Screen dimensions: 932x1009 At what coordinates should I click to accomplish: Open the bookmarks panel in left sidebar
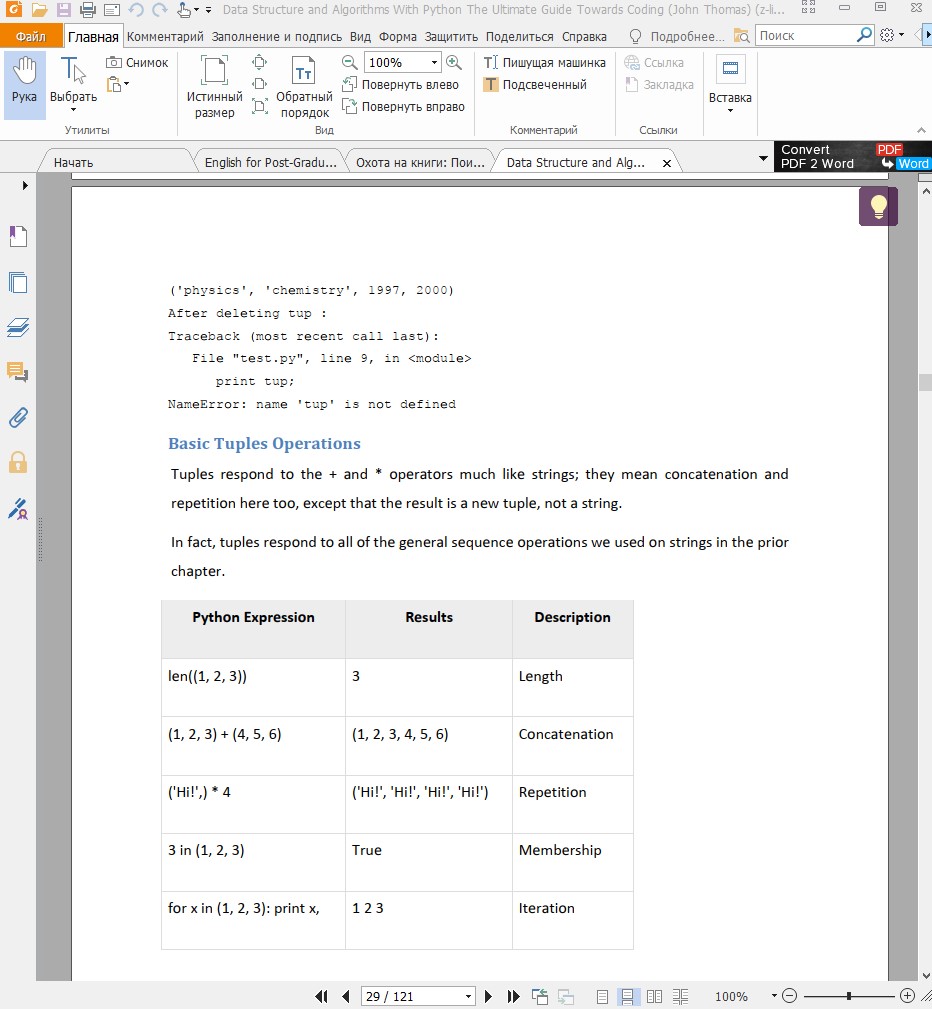coord(18,237)
